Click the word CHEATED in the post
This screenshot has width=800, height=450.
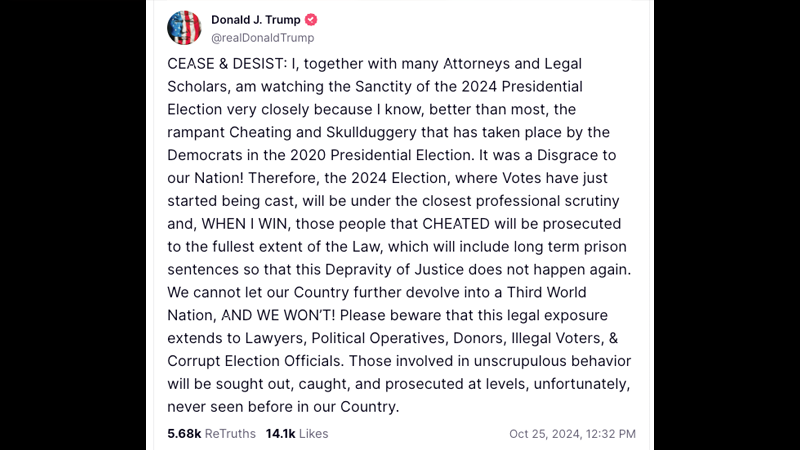[x=456, y=224]
